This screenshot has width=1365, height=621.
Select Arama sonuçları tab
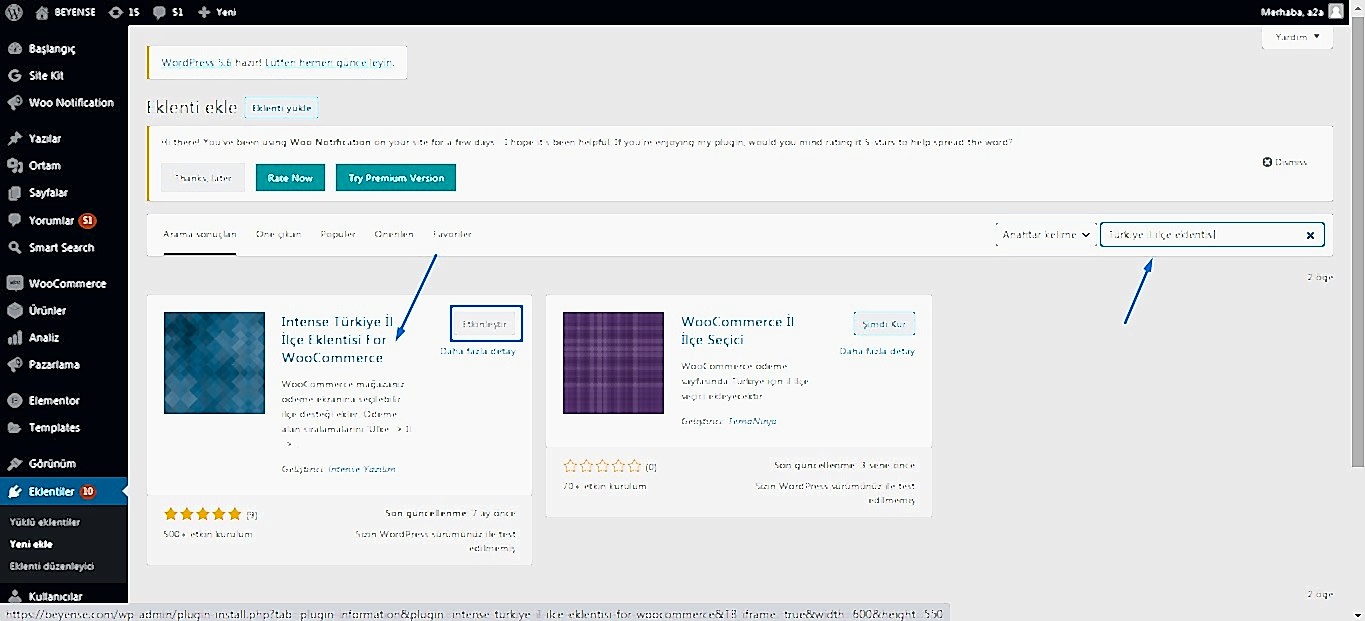pos(200,234)
